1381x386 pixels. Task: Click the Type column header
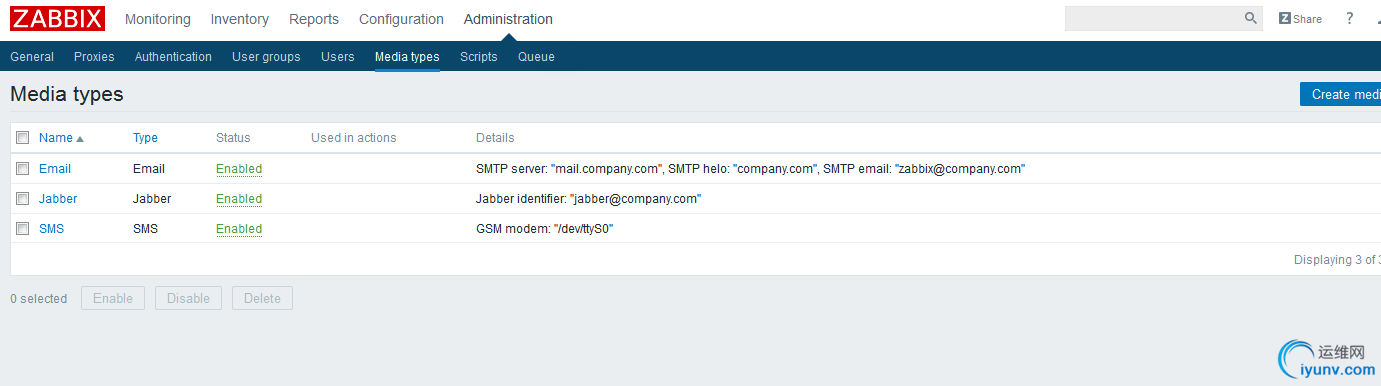(x=145, y=138)
